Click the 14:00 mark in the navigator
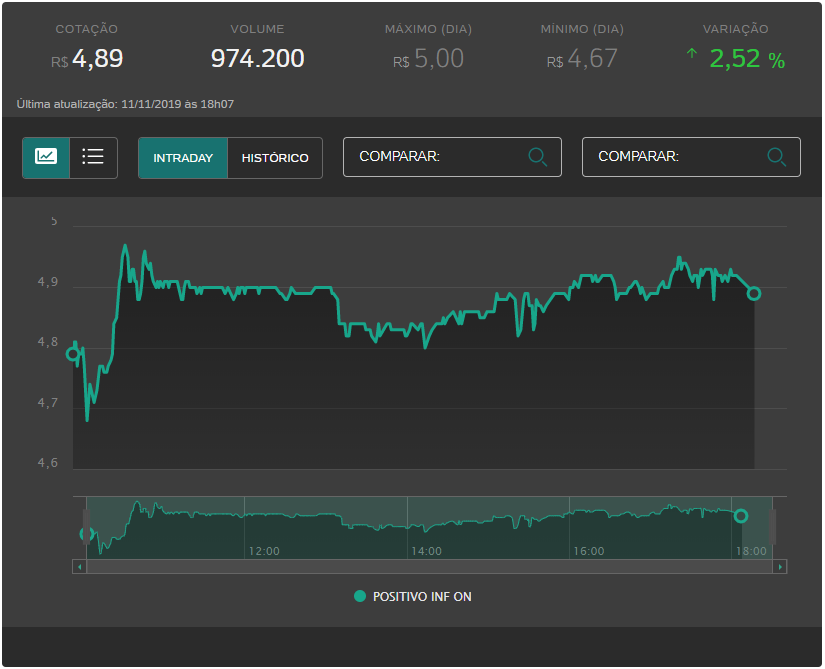The width and height of the screenshot is (825, 669). pos(426,551)
